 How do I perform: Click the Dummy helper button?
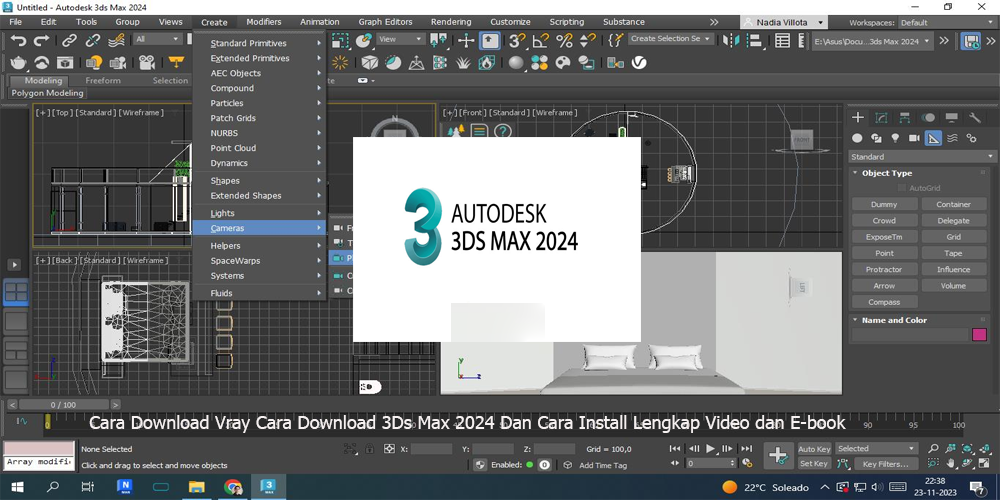pyautogui.click(x=884, y=204)
